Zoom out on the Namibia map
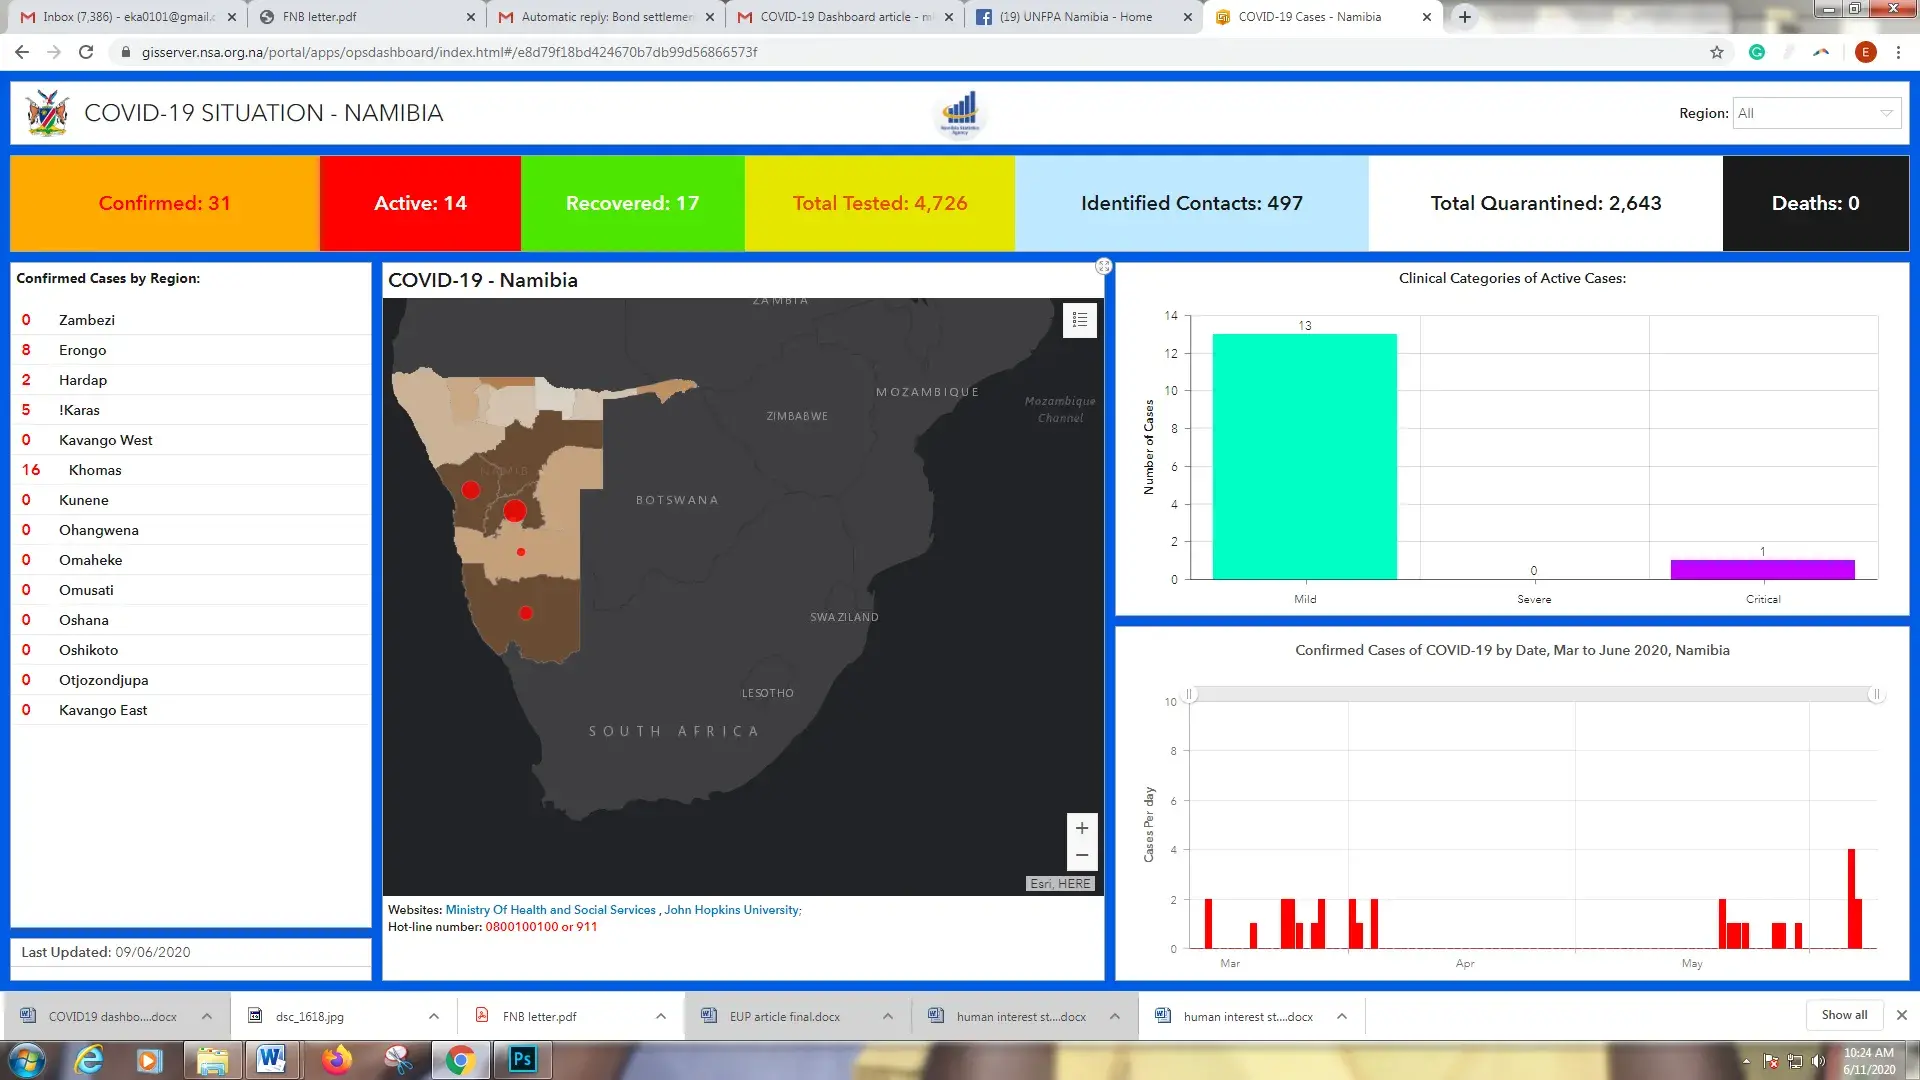The width and height of the screenshot is (1920, 1080). click(x=1081, y=856)
